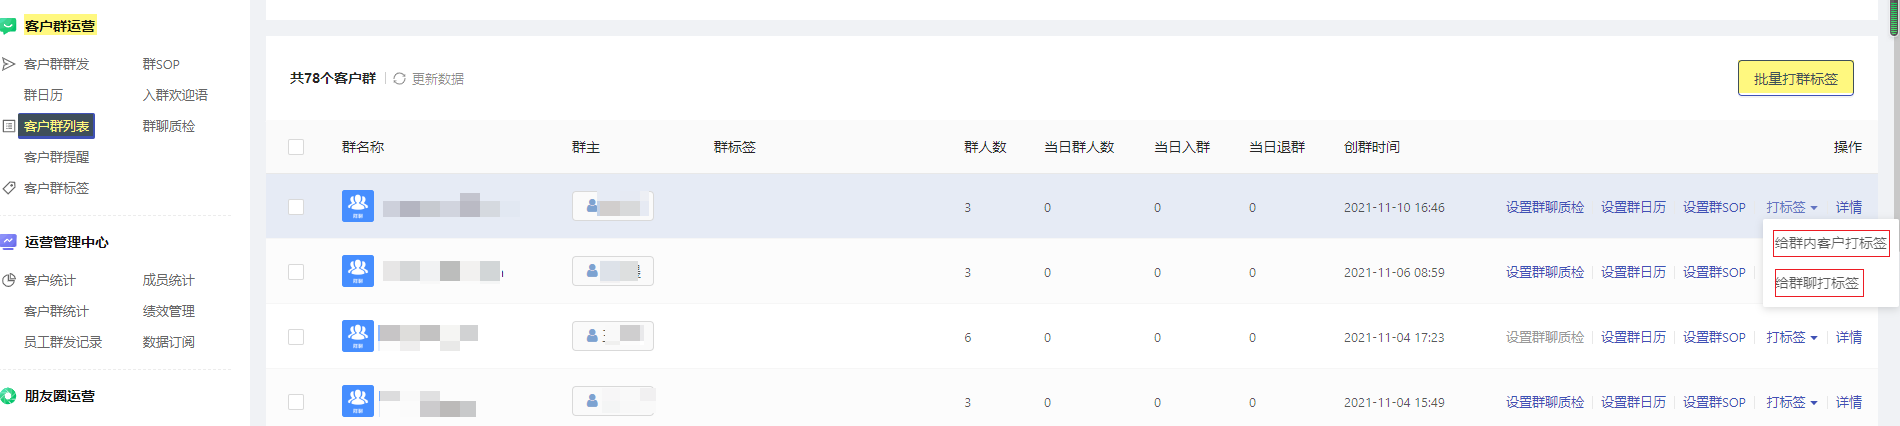Open the 打标签 dropdown for the 6-member group

1791,337
